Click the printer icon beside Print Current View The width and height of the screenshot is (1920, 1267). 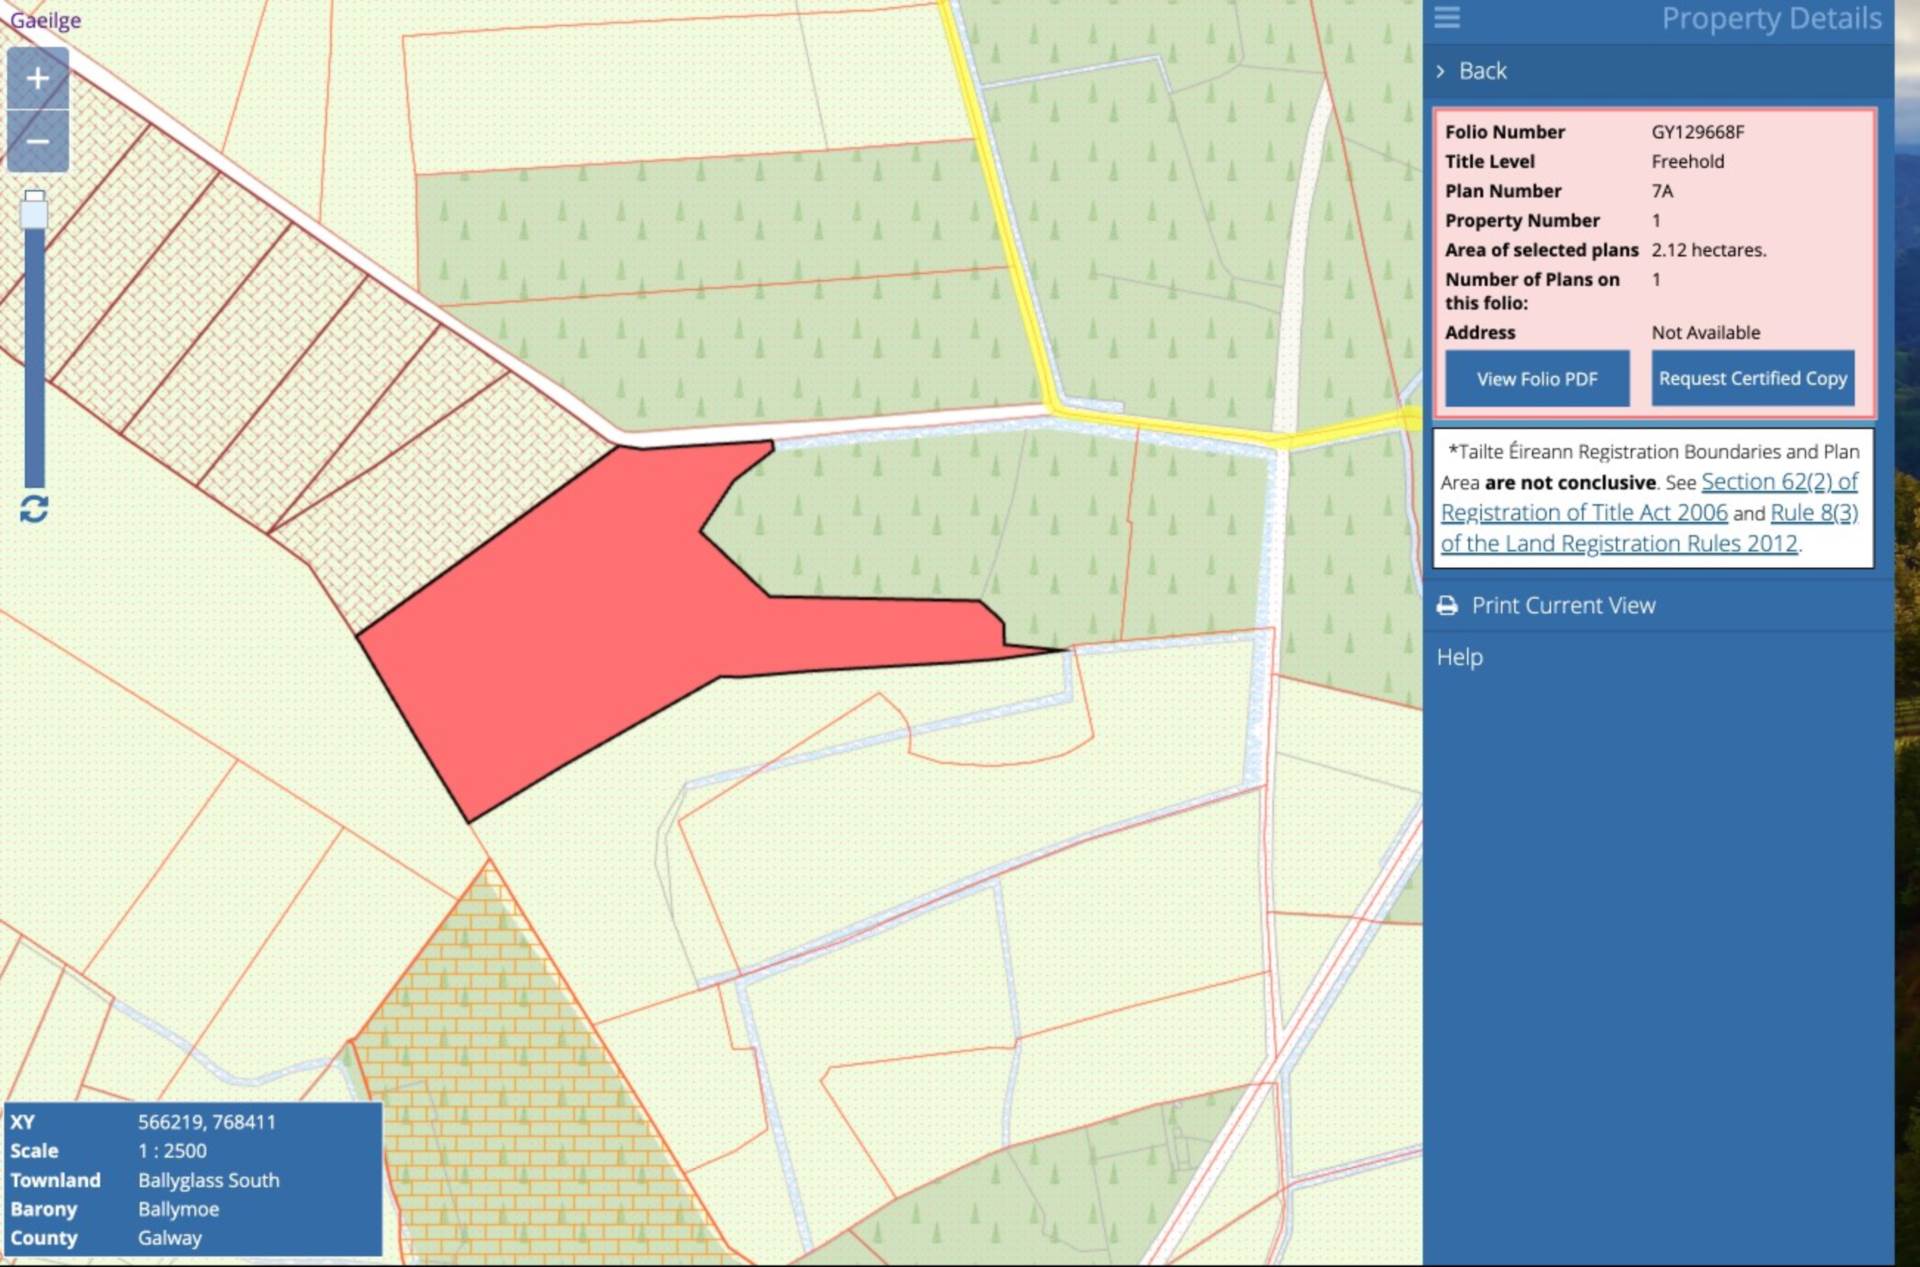1447,605
